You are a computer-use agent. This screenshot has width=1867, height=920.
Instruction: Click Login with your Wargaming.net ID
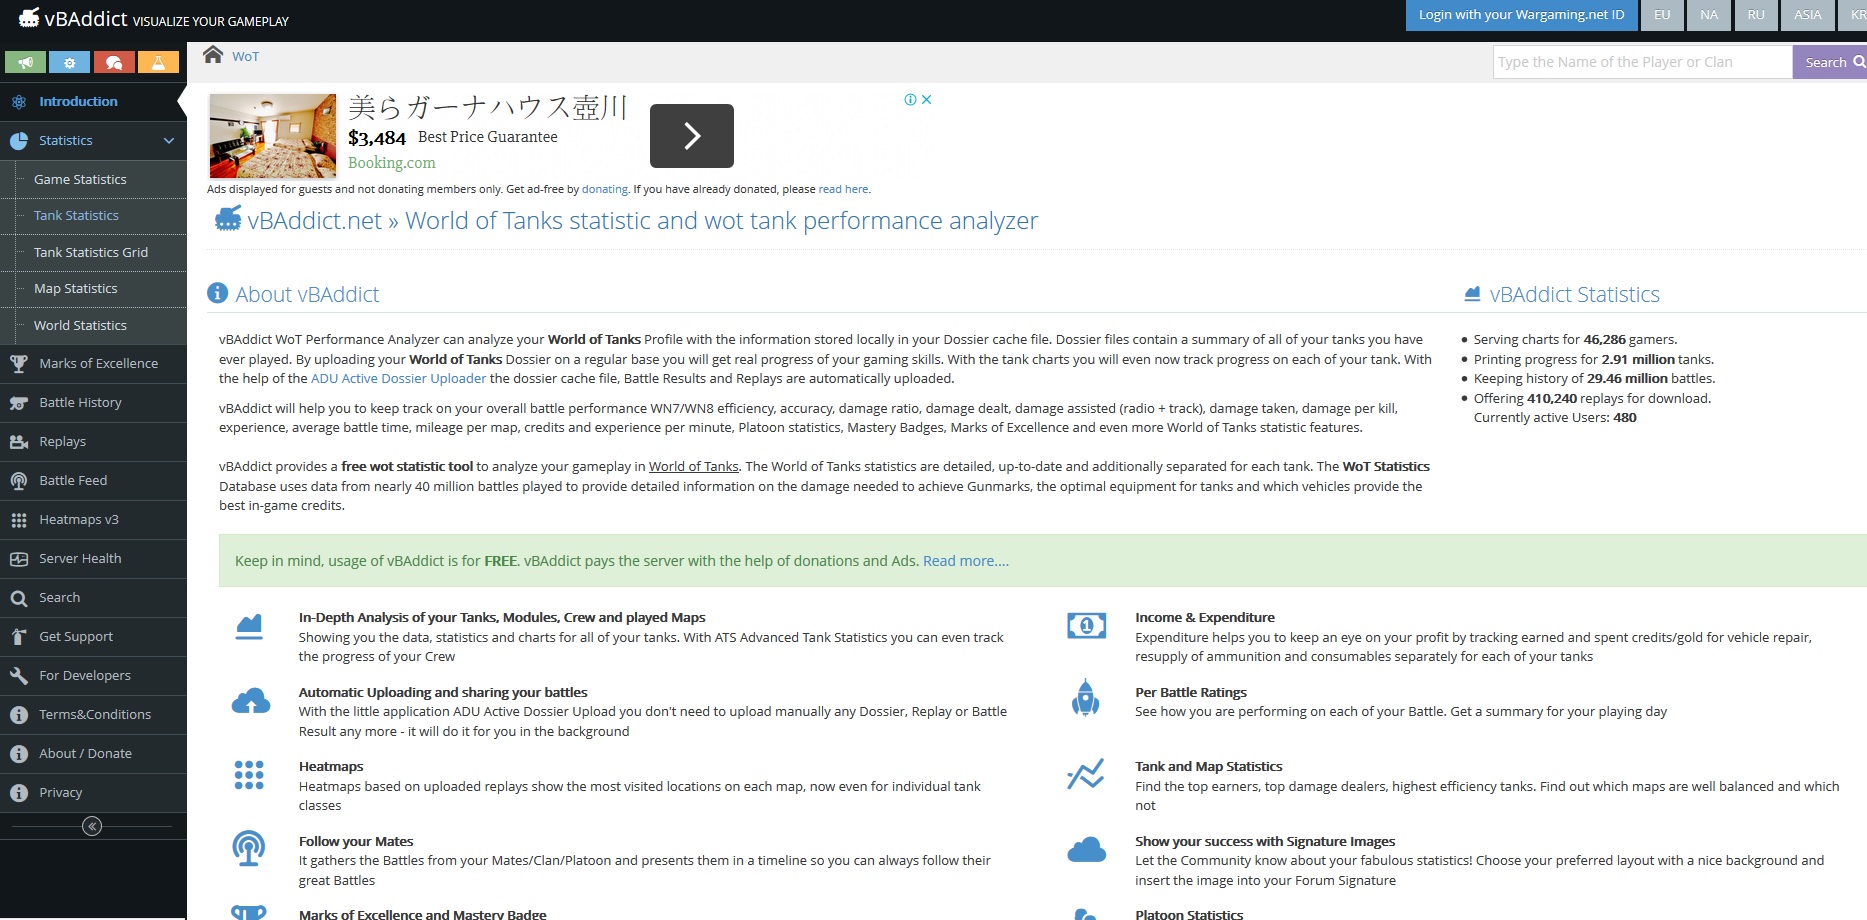tap(1521, 15)
